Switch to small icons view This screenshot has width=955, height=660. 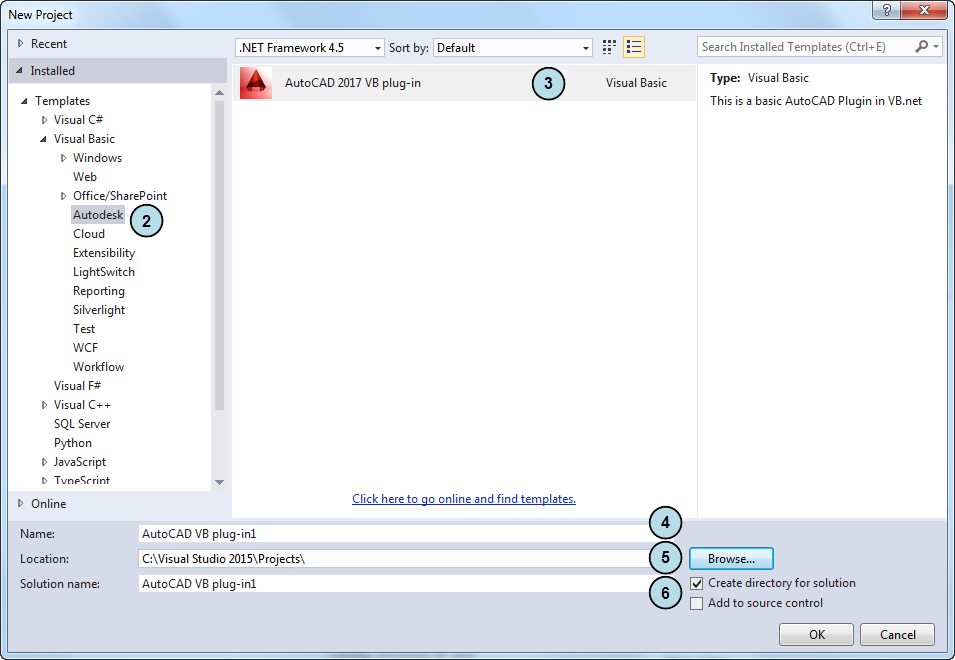pos(608,47)
